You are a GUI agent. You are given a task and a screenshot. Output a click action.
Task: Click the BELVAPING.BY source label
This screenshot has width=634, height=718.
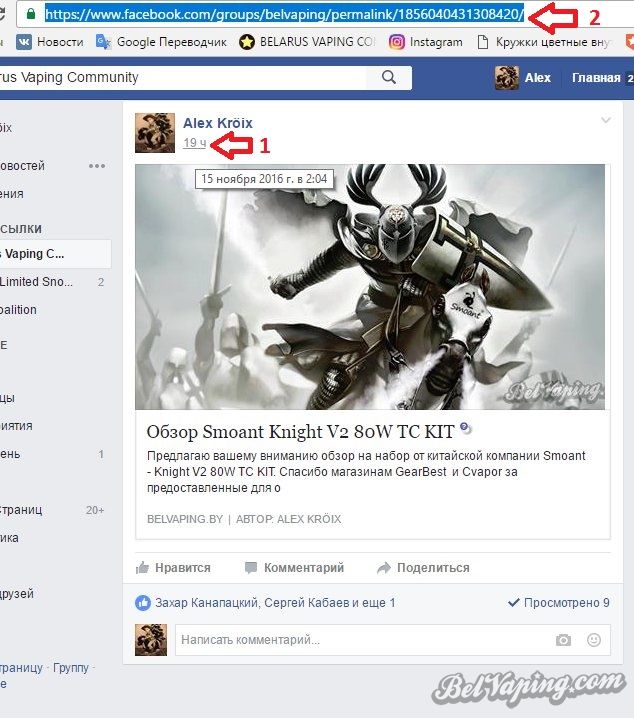coord(185,519)
